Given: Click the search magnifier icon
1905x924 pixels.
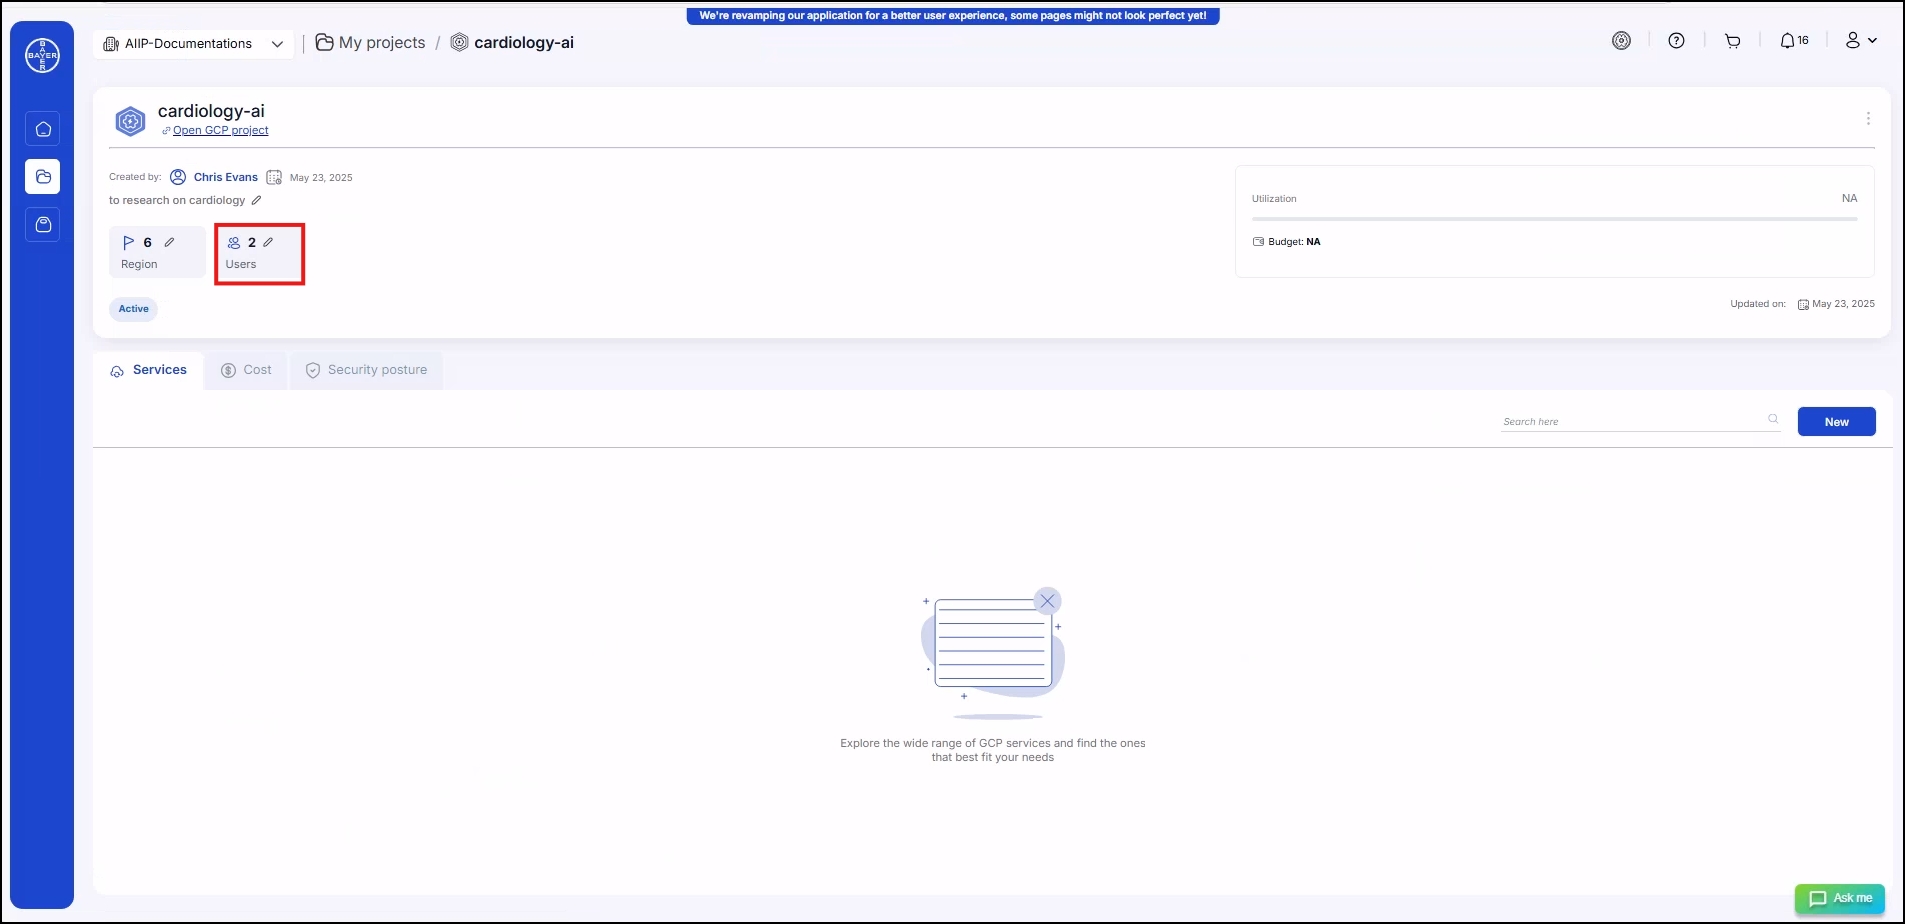Looking at the screenshot, I should click(x=1773, y=419).
